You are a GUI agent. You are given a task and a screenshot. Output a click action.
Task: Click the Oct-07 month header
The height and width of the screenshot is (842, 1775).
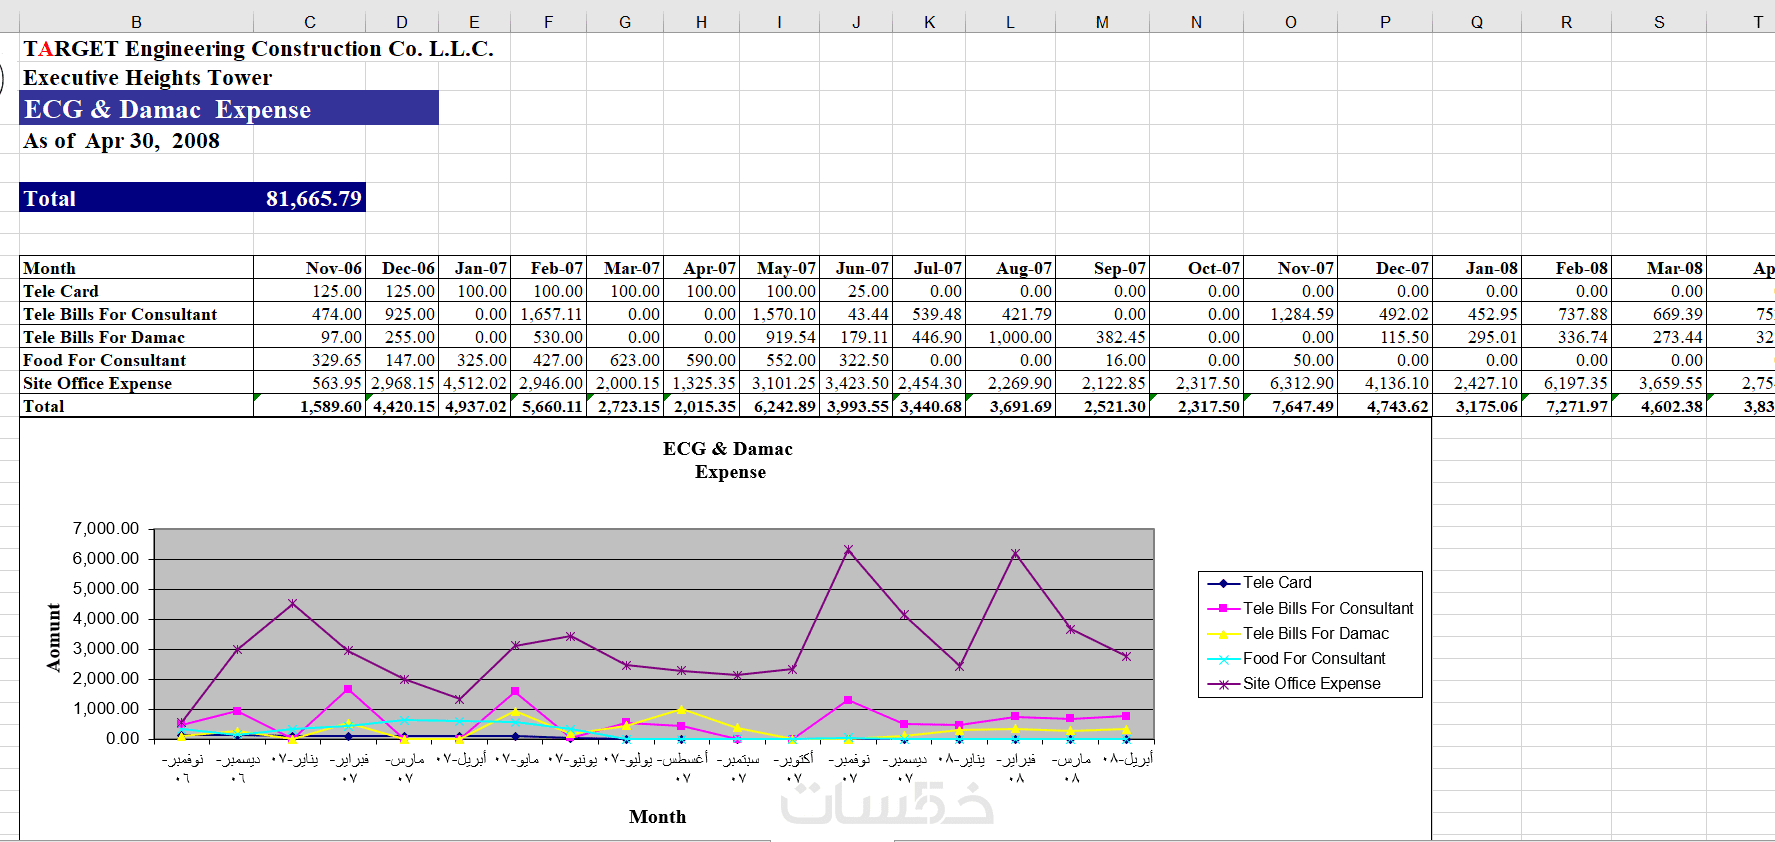(1196, 268)
